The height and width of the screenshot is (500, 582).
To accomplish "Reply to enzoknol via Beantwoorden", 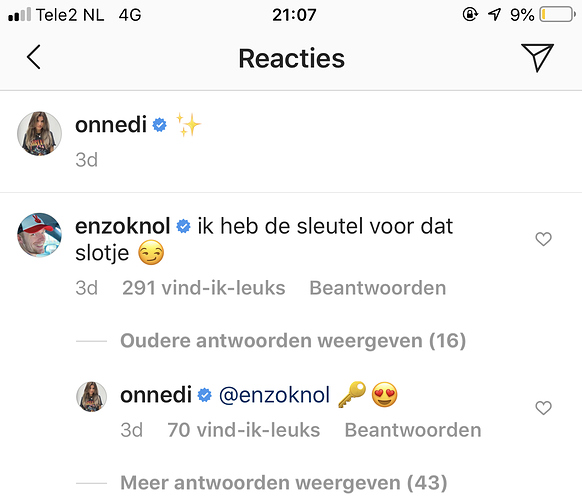I will point(377,288).
